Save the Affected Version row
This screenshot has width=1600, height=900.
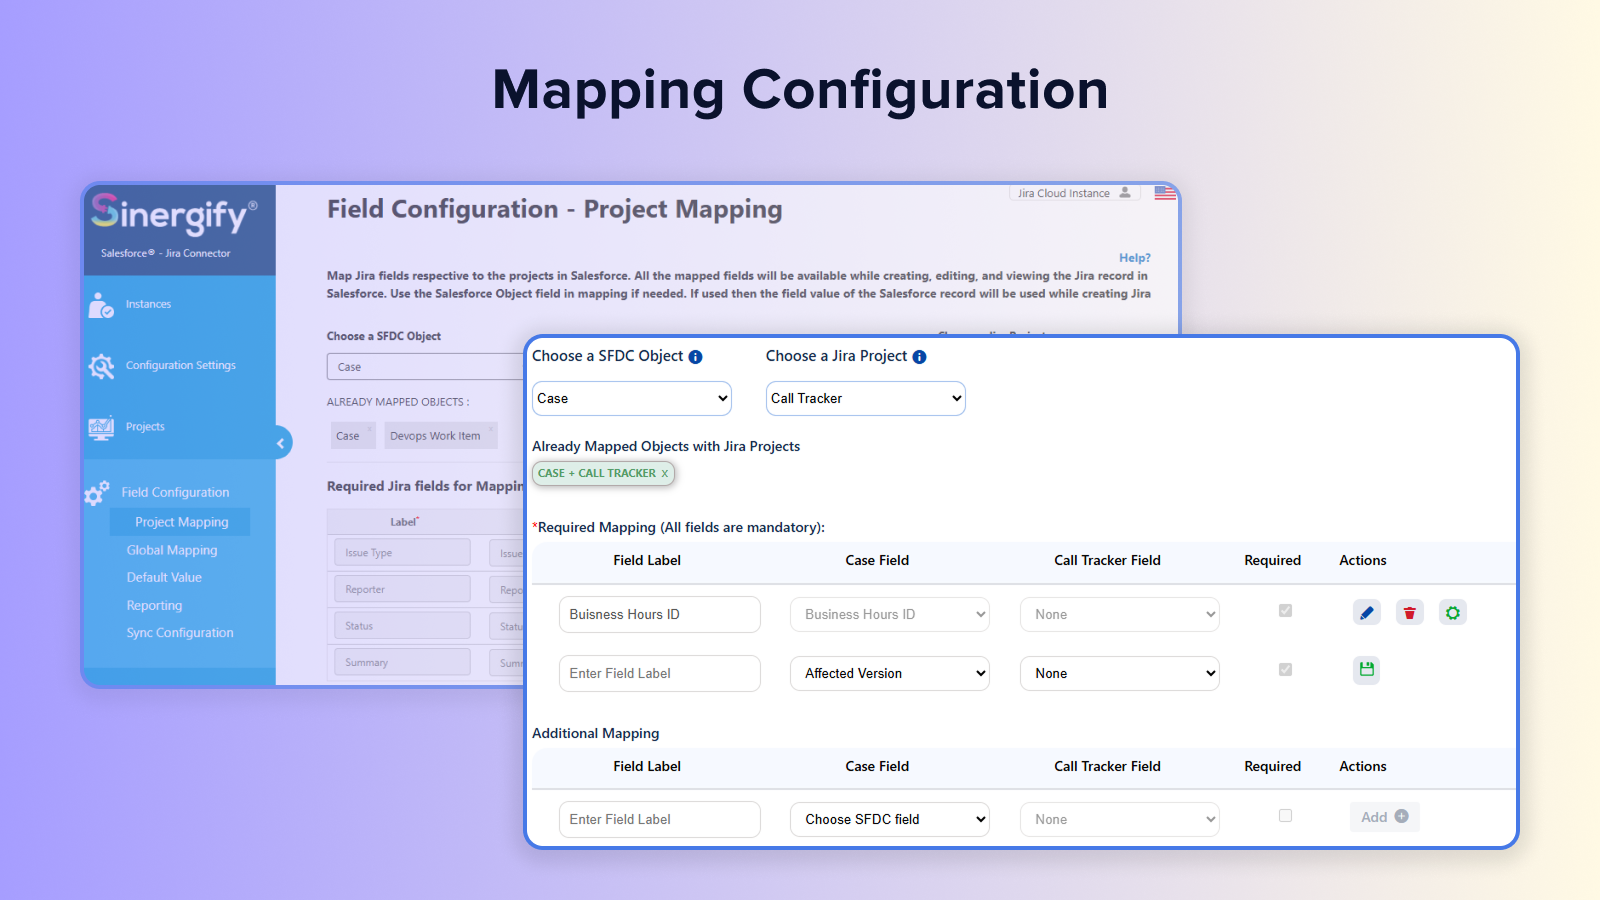click(1367, 670)
